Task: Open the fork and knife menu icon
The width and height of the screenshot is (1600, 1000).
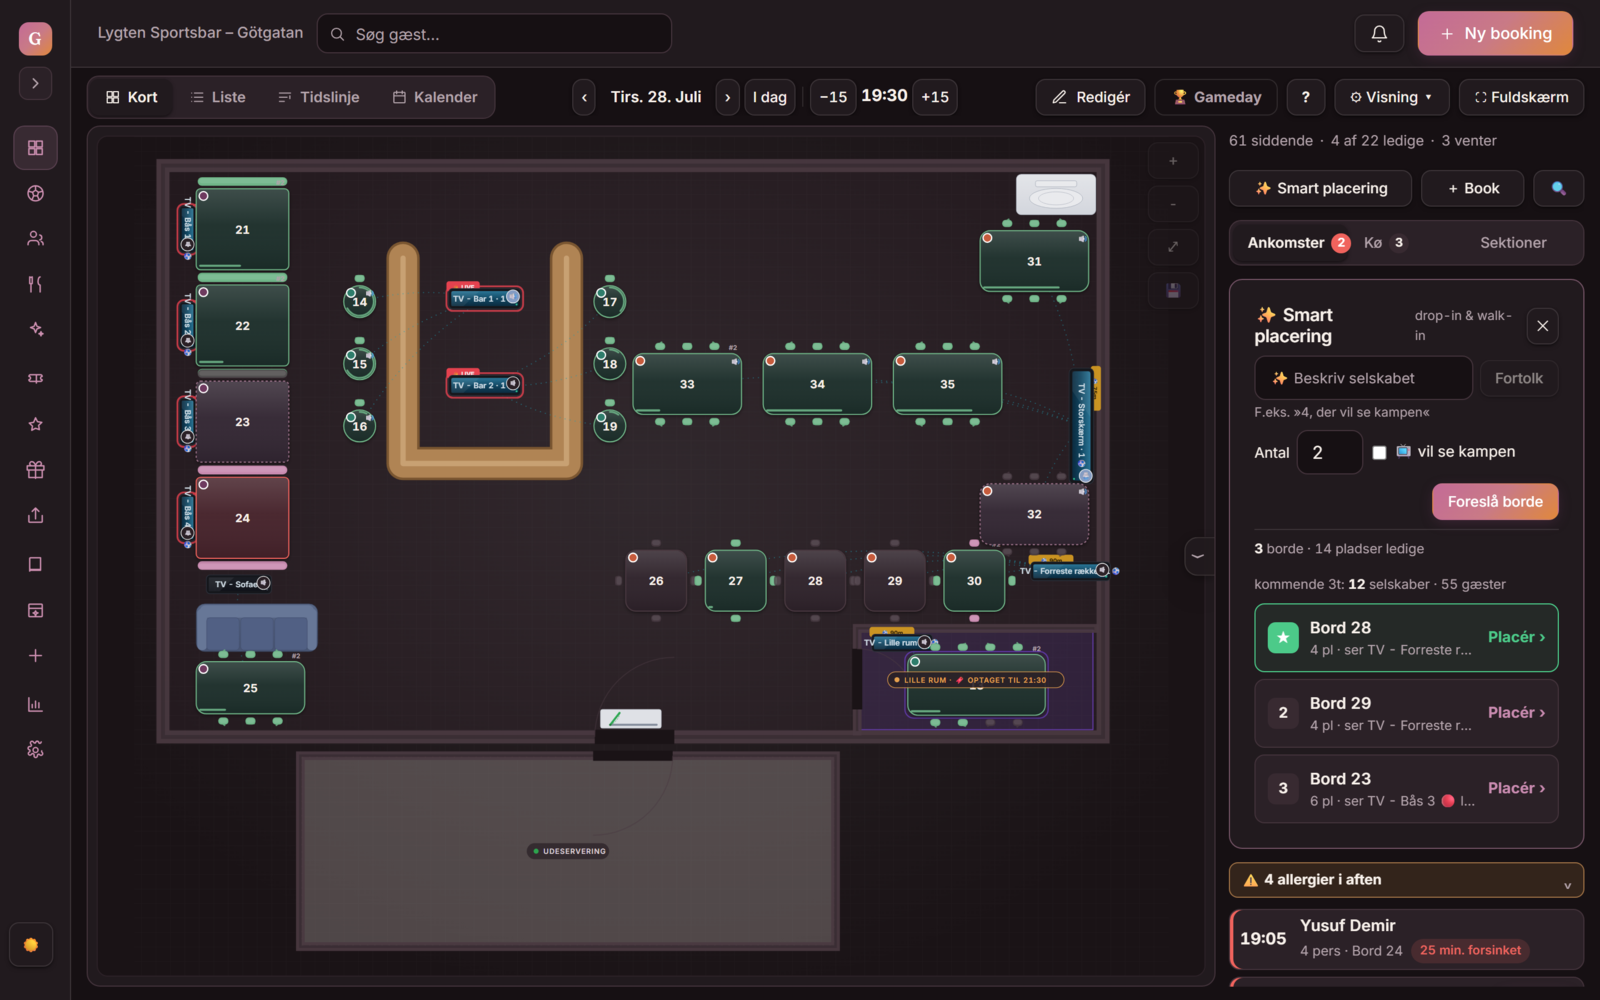Action: coord(35,284)
